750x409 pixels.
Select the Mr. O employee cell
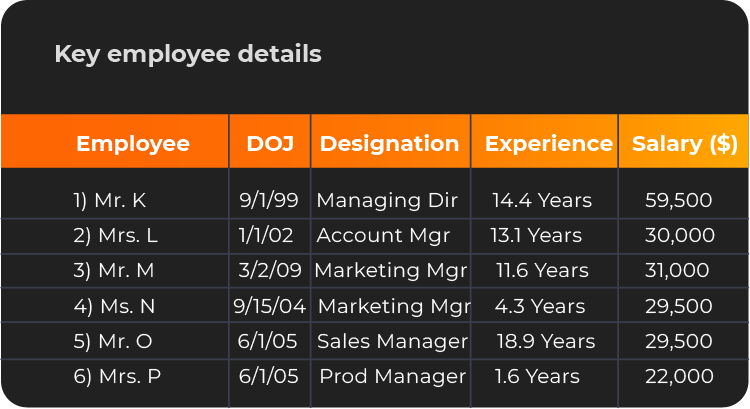click(x=112, y=342)
